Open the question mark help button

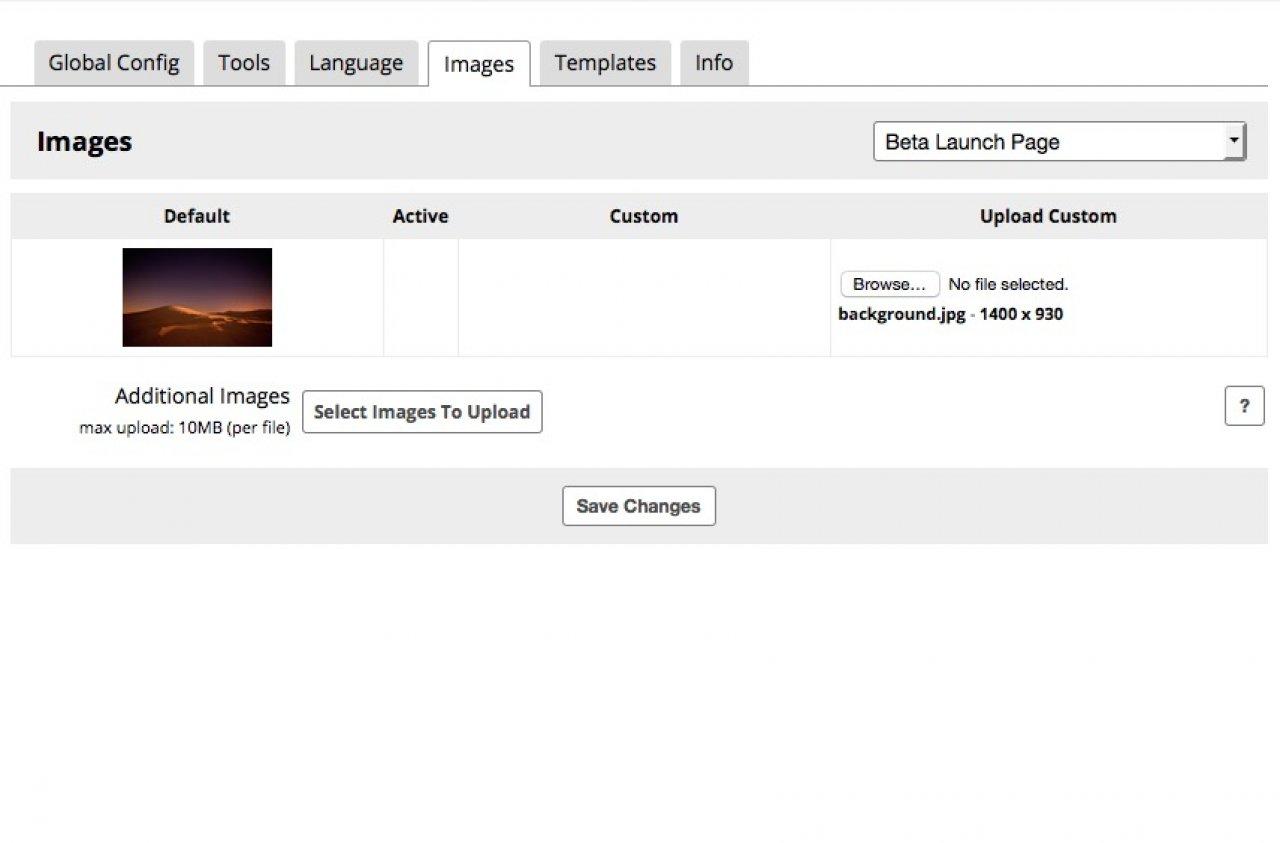pyautogui.click(x=1244, y=406)
